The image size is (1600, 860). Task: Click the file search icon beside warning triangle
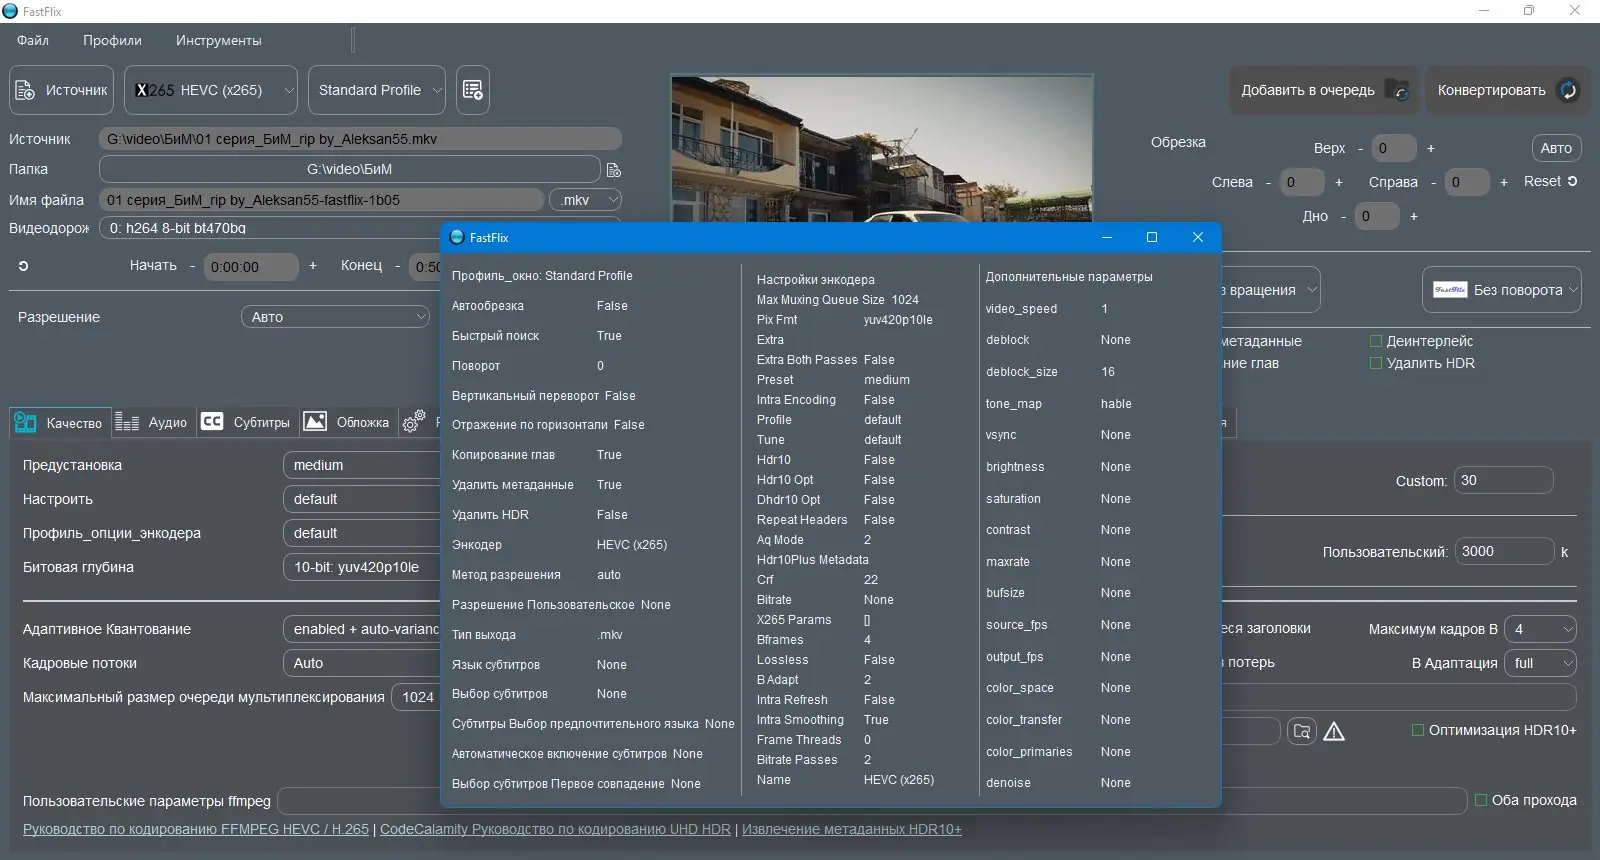[x=1301, y=731]
